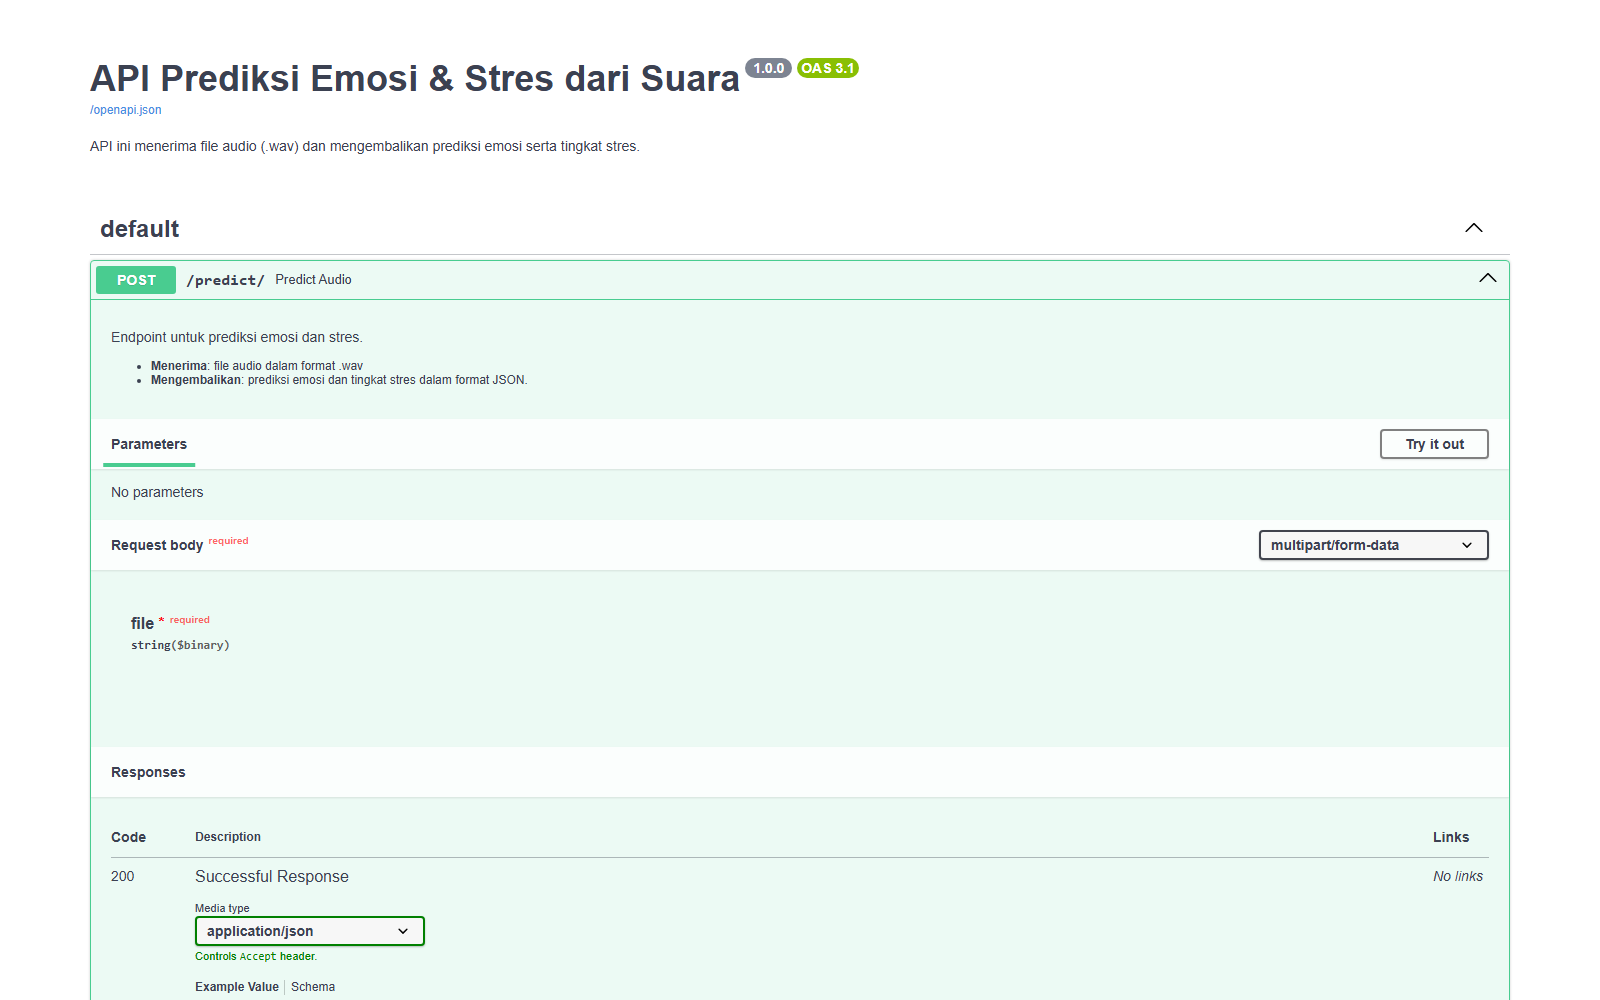
Task: Click the Mengembalikan bullet item
Action: [339, 380]
